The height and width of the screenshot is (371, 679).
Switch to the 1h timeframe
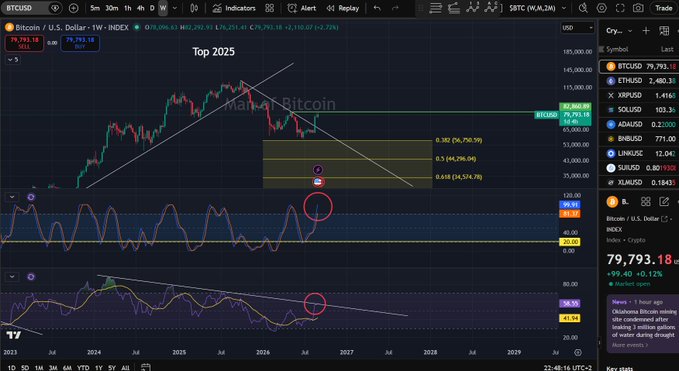click(x=128, y=8)
